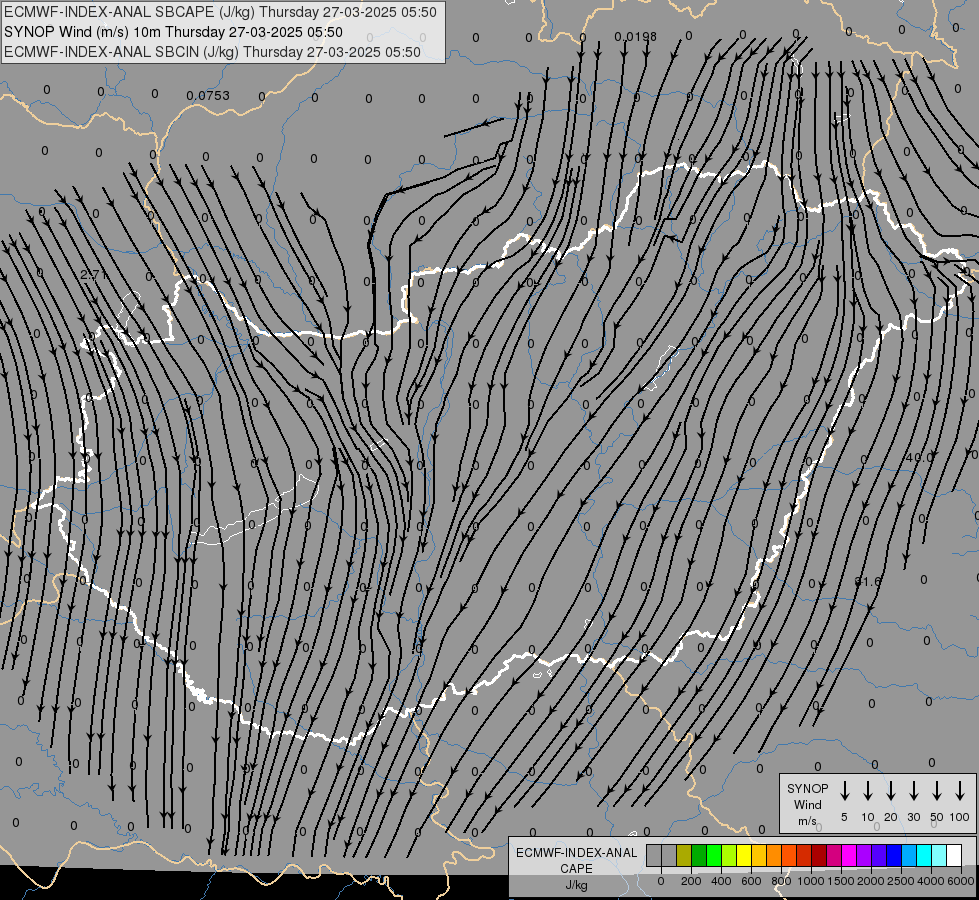Click the 600 tick label on colorbar
Image resolution: width=979 pixels, height=900 pixels.
click(x=751, y=881)
